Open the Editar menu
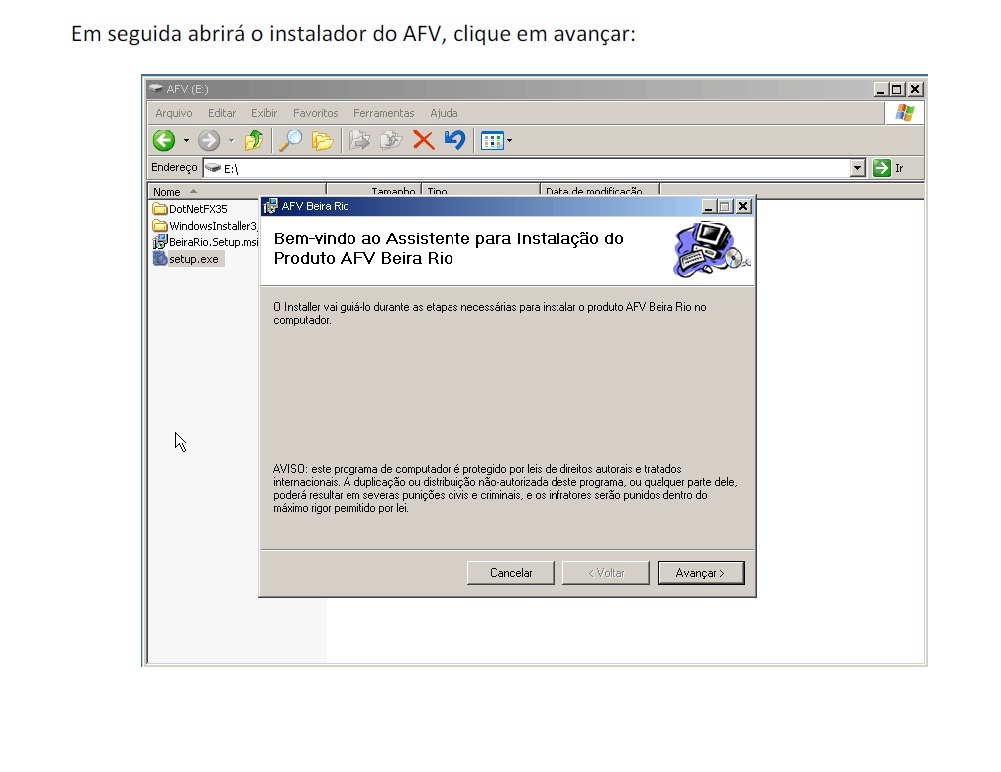1001x772 pixels. tap(222, 113)
